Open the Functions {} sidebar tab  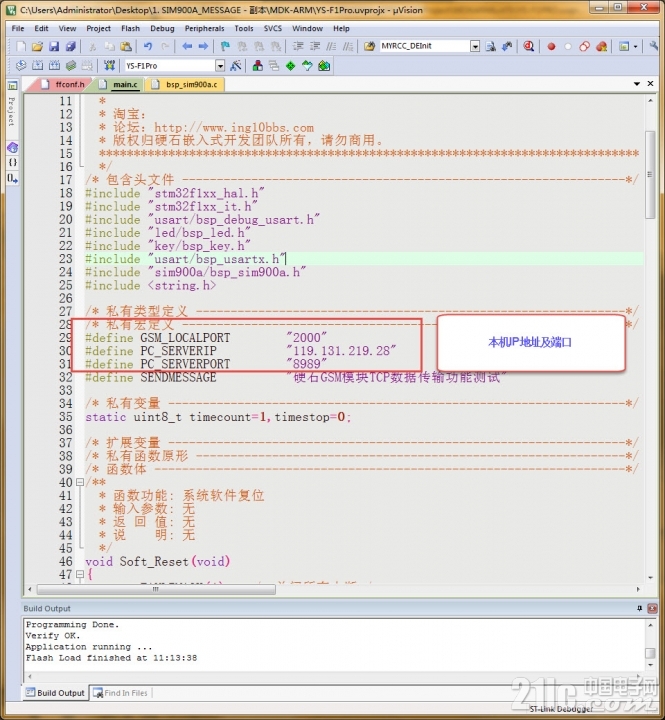pyautogui.click(x=12, y=162)
